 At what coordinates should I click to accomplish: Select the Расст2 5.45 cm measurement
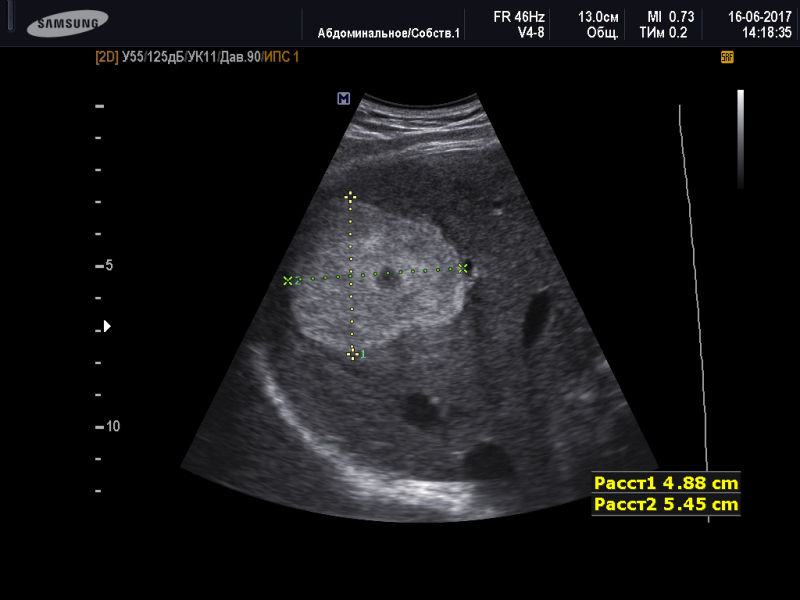click(x=666, y=505)
